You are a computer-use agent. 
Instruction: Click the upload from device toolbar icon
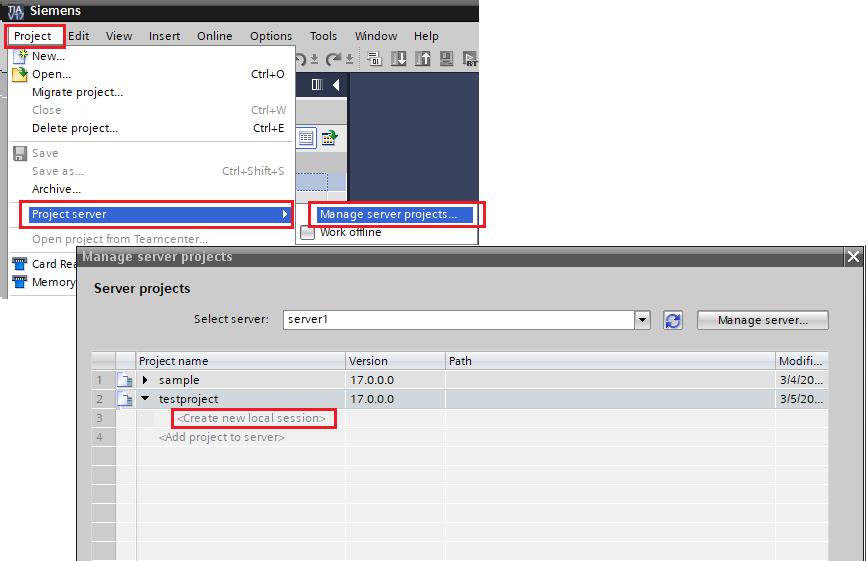pyautogui.click(x=423, y=59)
